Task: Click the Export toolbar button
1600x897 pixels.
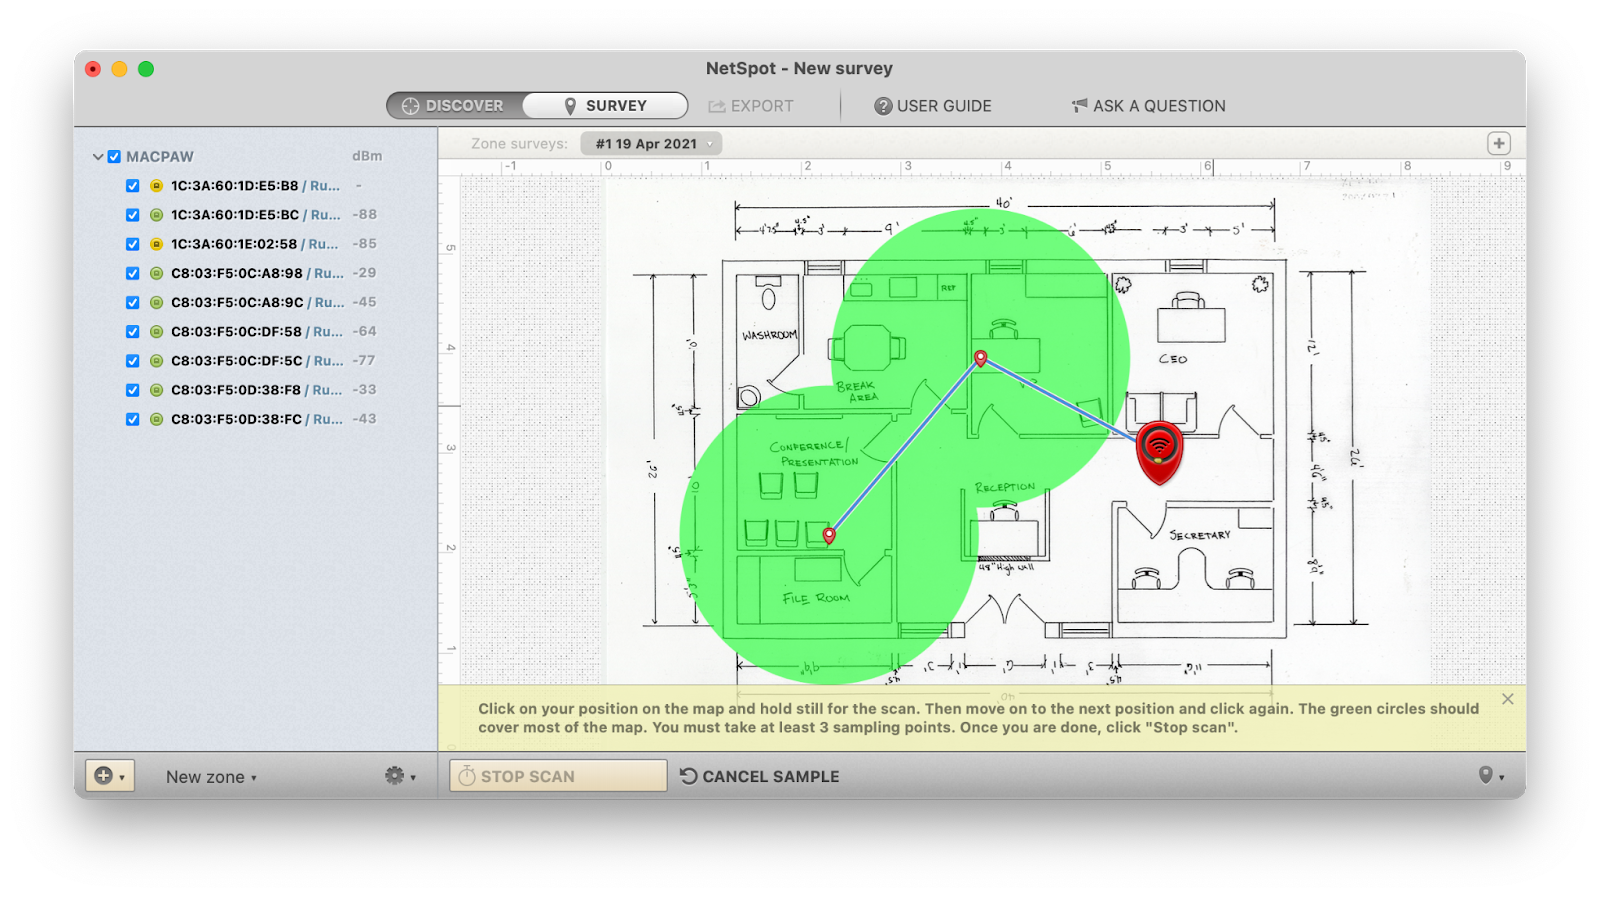Action: coord(751,106)
